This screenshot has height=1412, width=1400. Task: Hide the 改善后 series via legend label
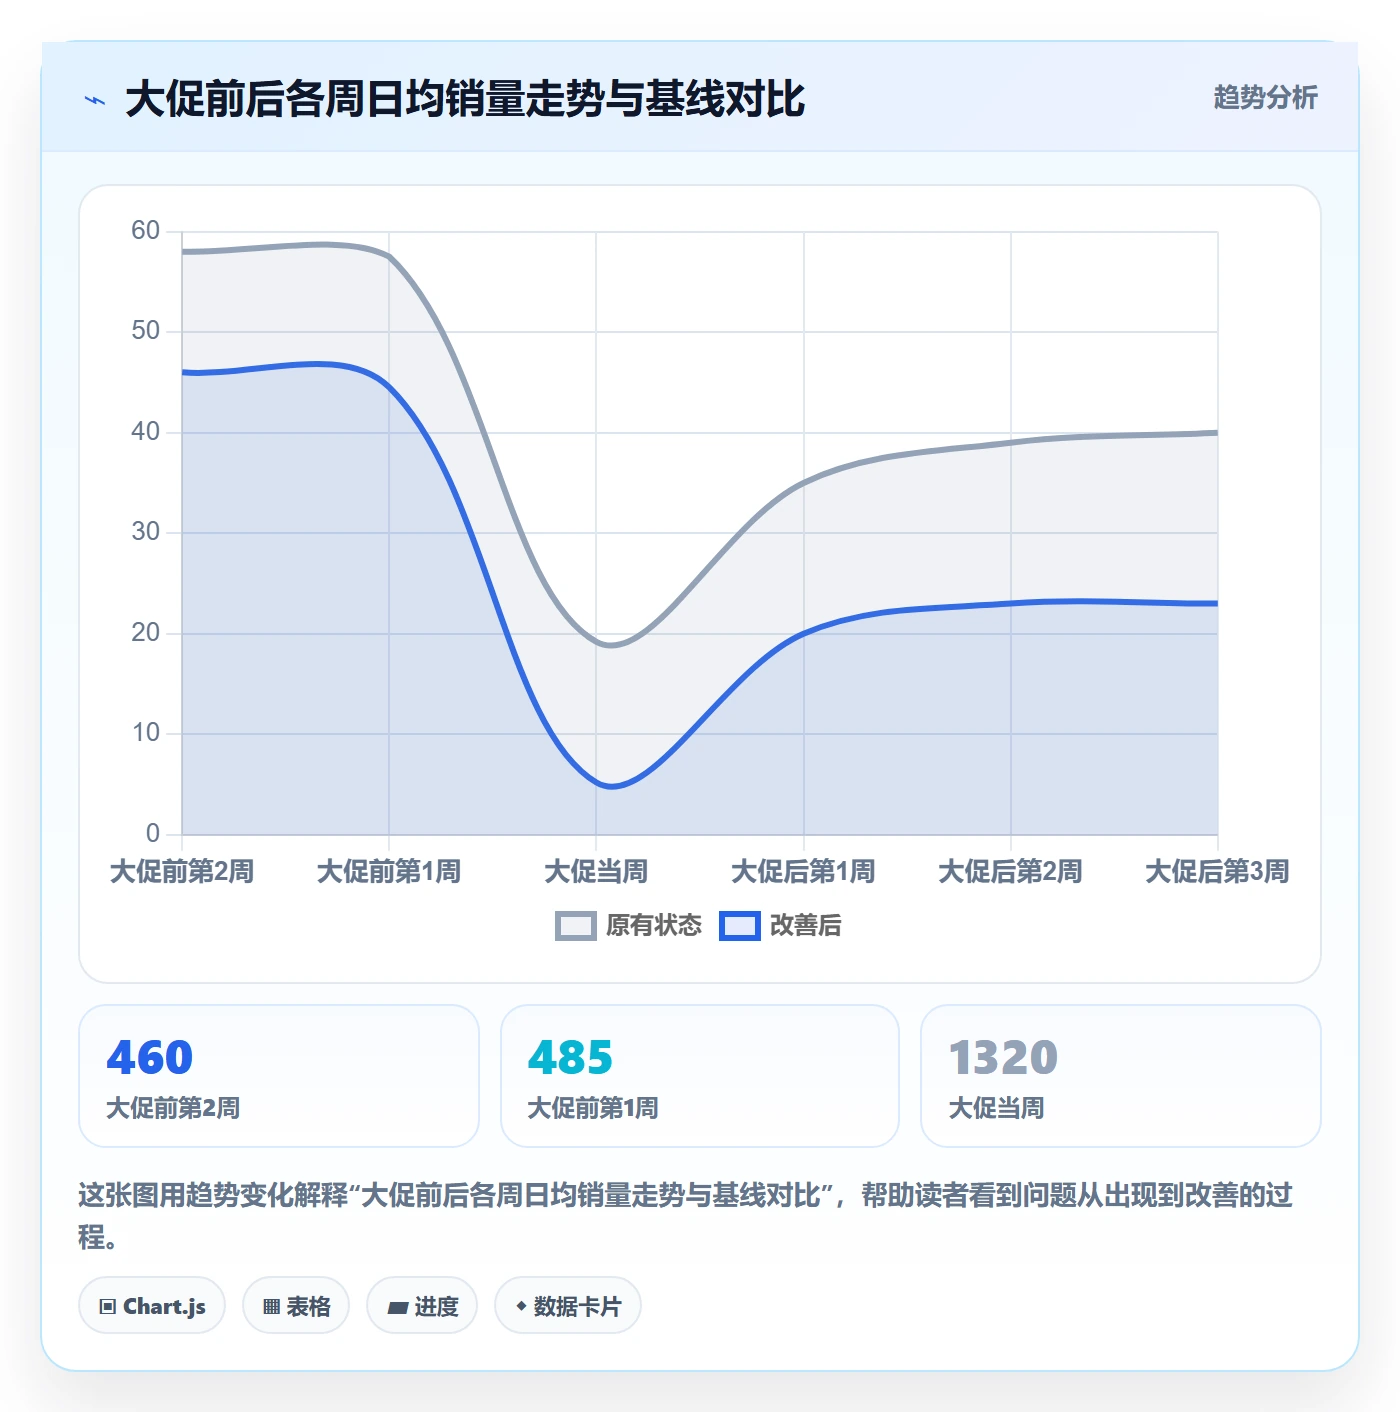(806, 926)
